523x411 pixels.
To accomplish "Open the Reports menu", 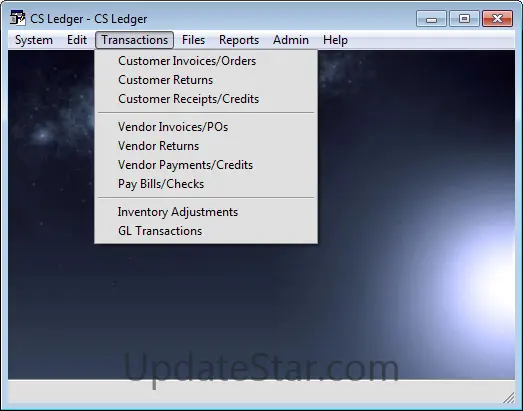I will pos(239,40).
